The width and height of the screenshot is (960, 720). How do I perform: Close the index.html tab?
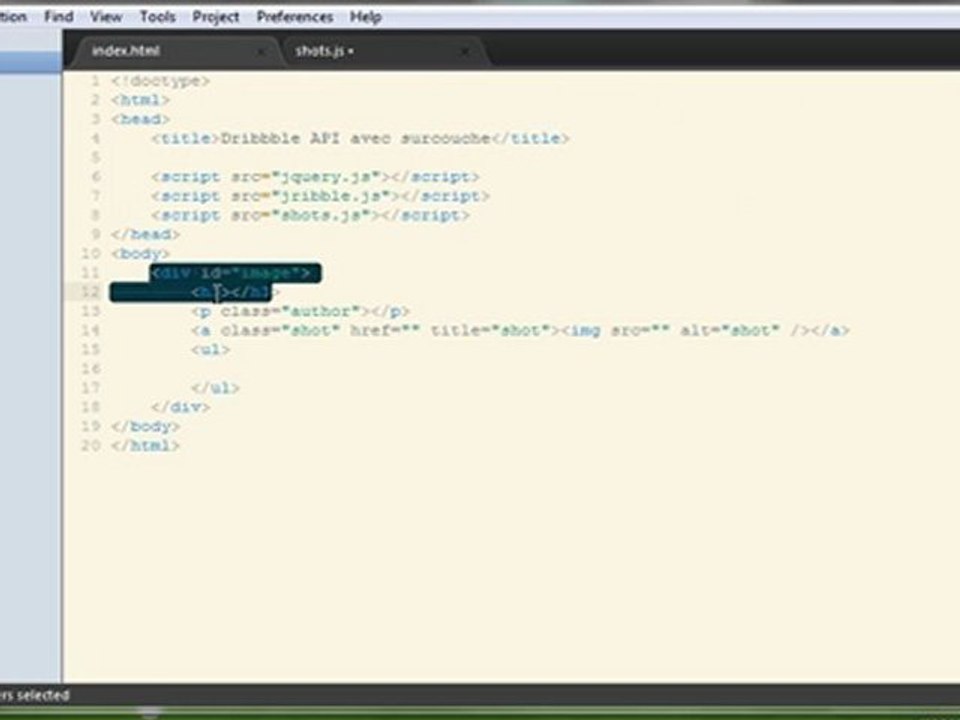(261, 51)
